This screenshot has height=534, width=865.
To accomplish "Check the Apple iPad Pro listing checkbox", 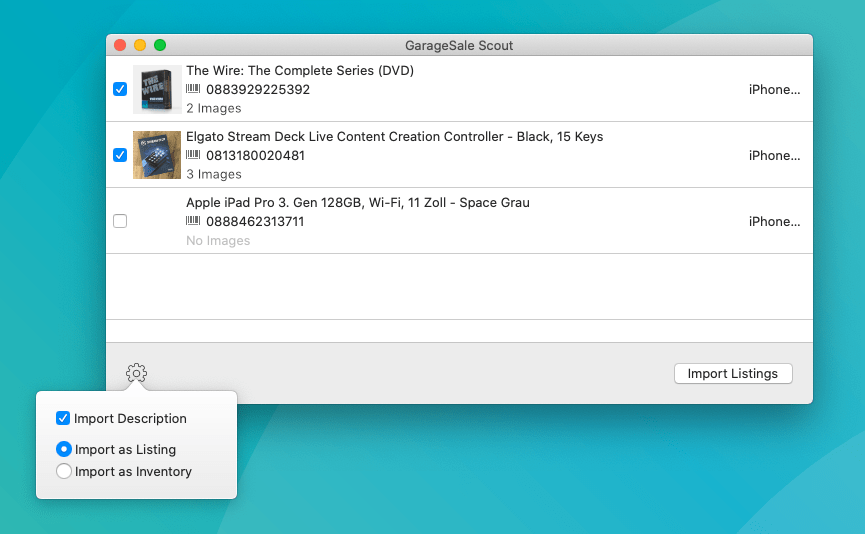I will (x=120, y=221).
